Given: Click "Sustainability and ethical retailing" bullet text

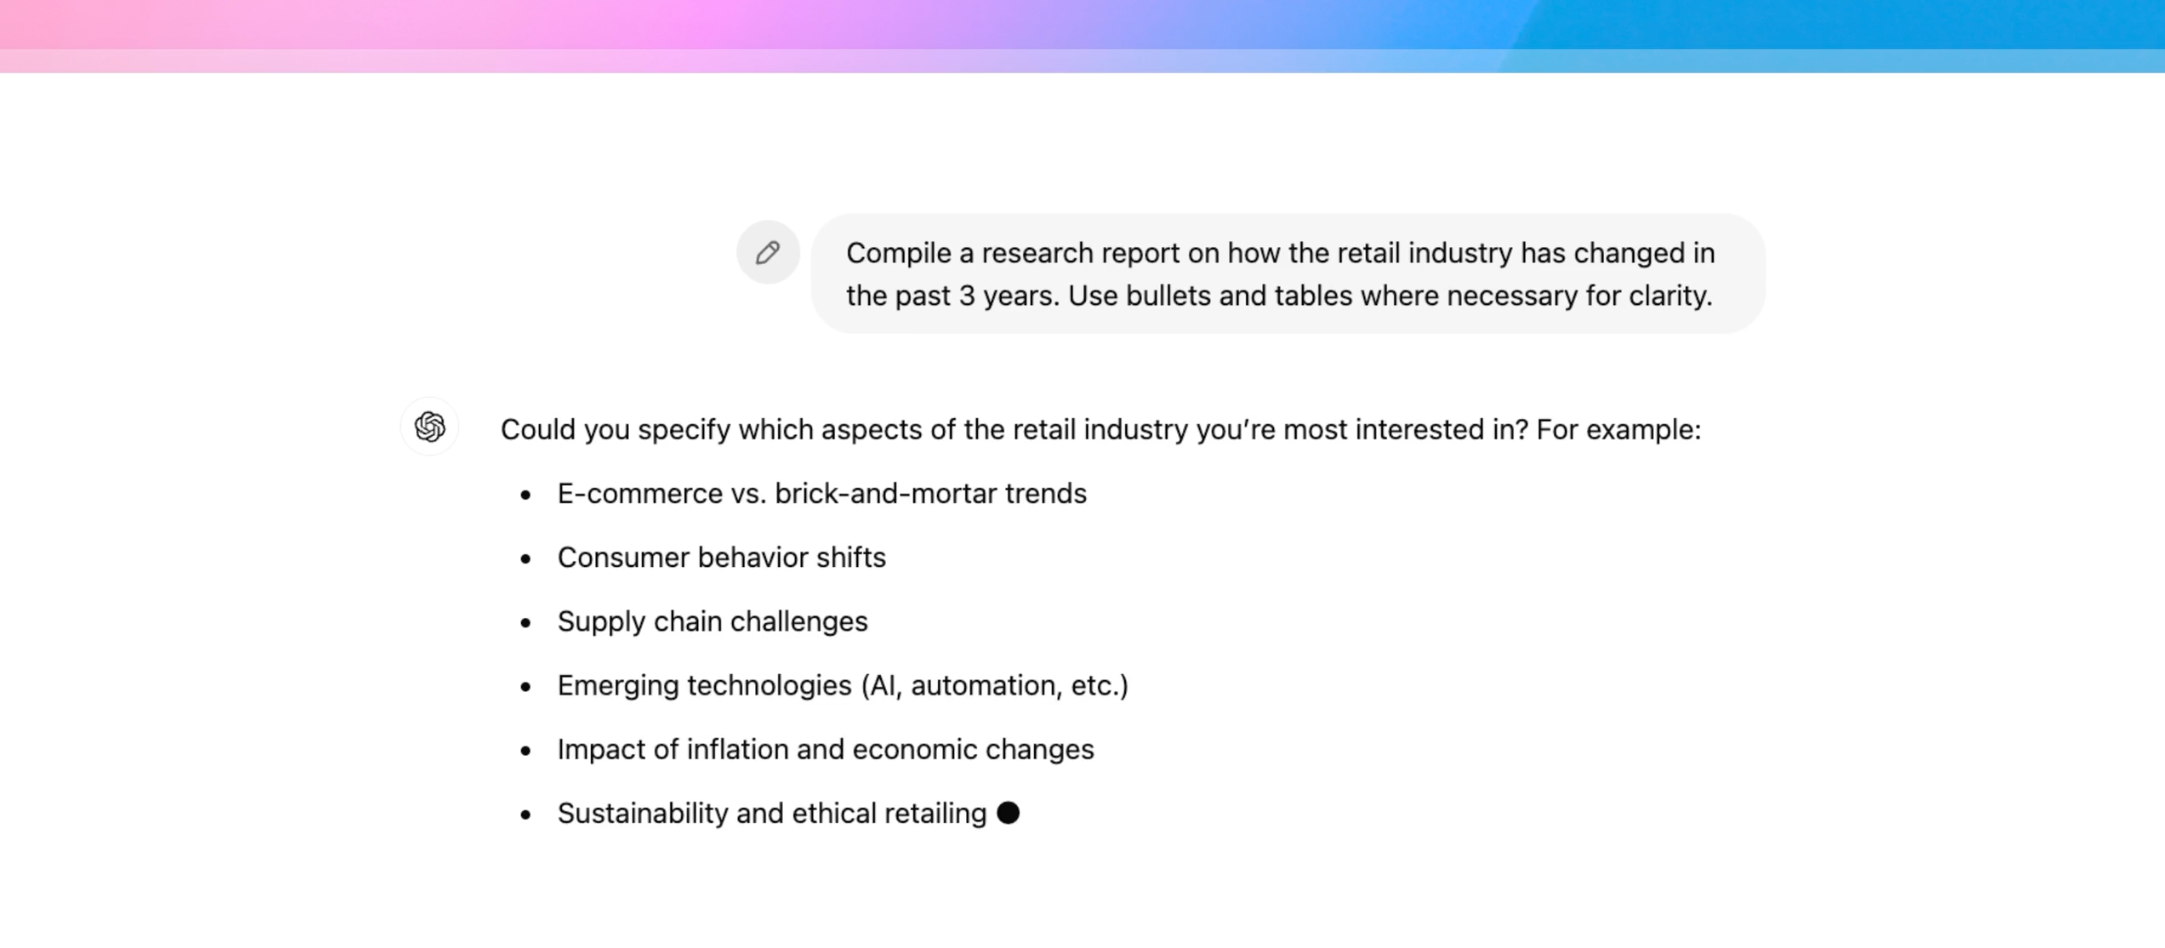Looking at the screenshot, I should (x=771, y=814).
